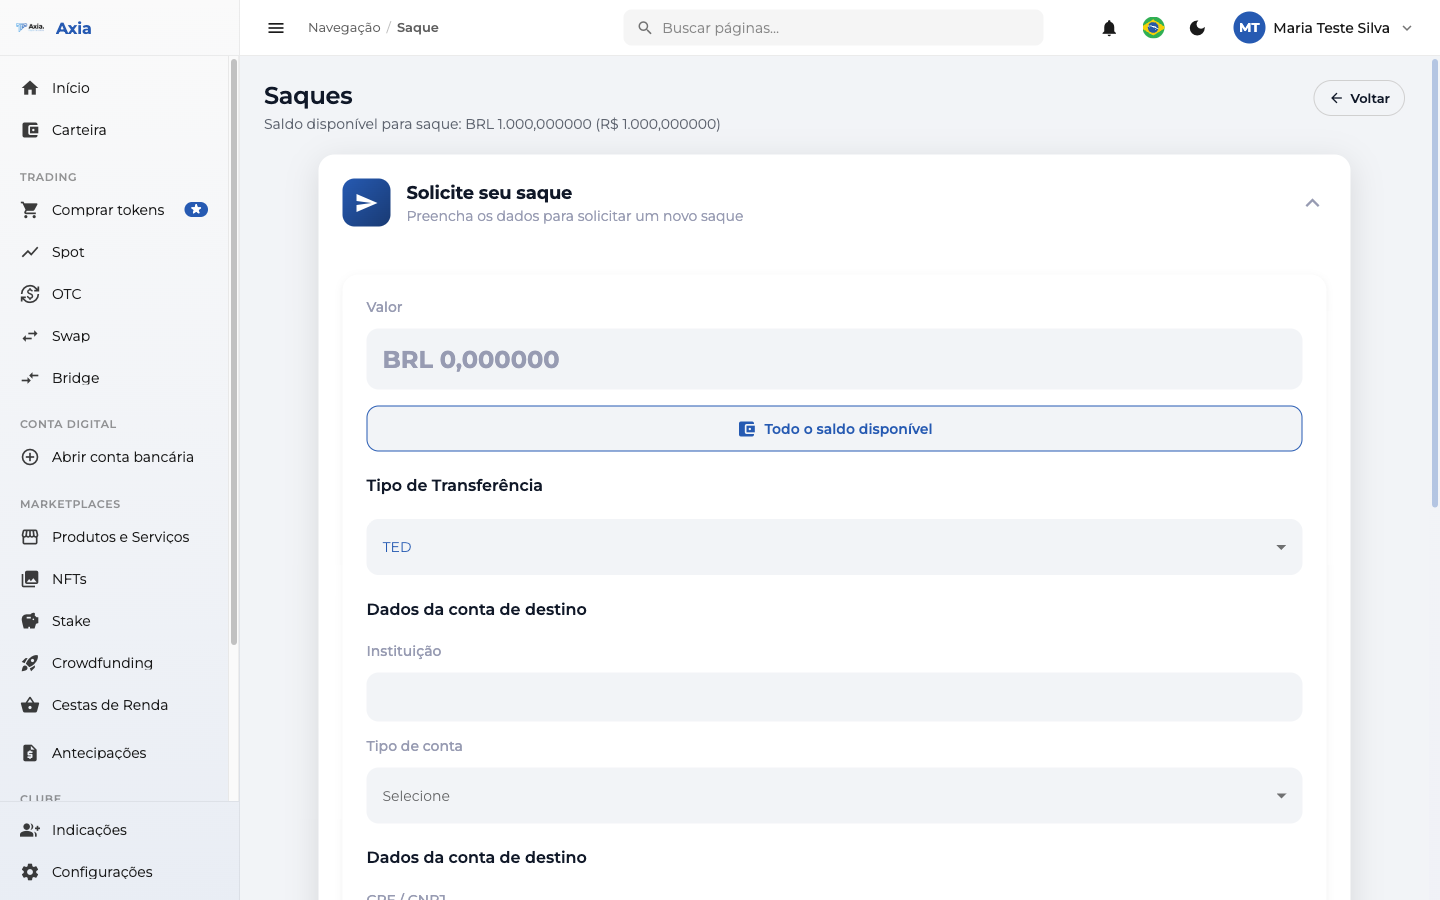This screenshot has height=900, width=1440.
Task: Focus the Valor BRL amount field
Action: pos(834,359)
